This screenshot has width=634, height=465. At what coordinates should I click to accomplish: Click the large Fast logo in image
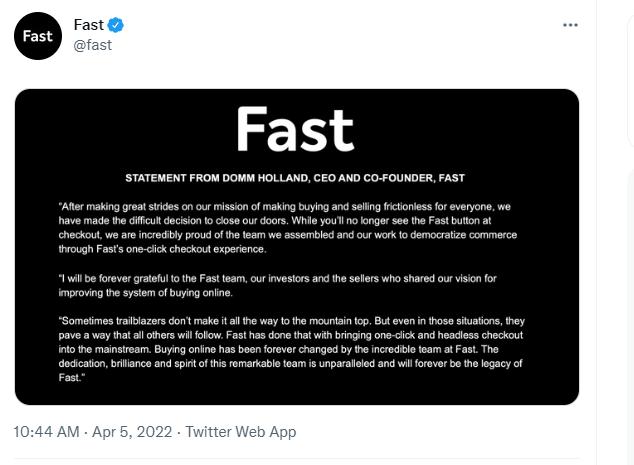295,130
